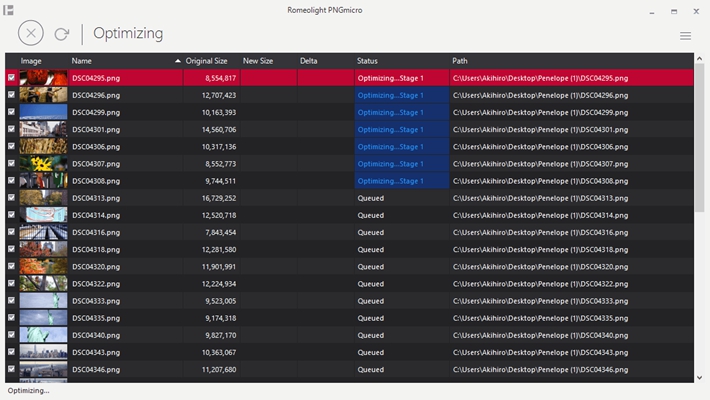
Task: Toggle the checkbox for DSC04301.png
Action: coord(12,129)
